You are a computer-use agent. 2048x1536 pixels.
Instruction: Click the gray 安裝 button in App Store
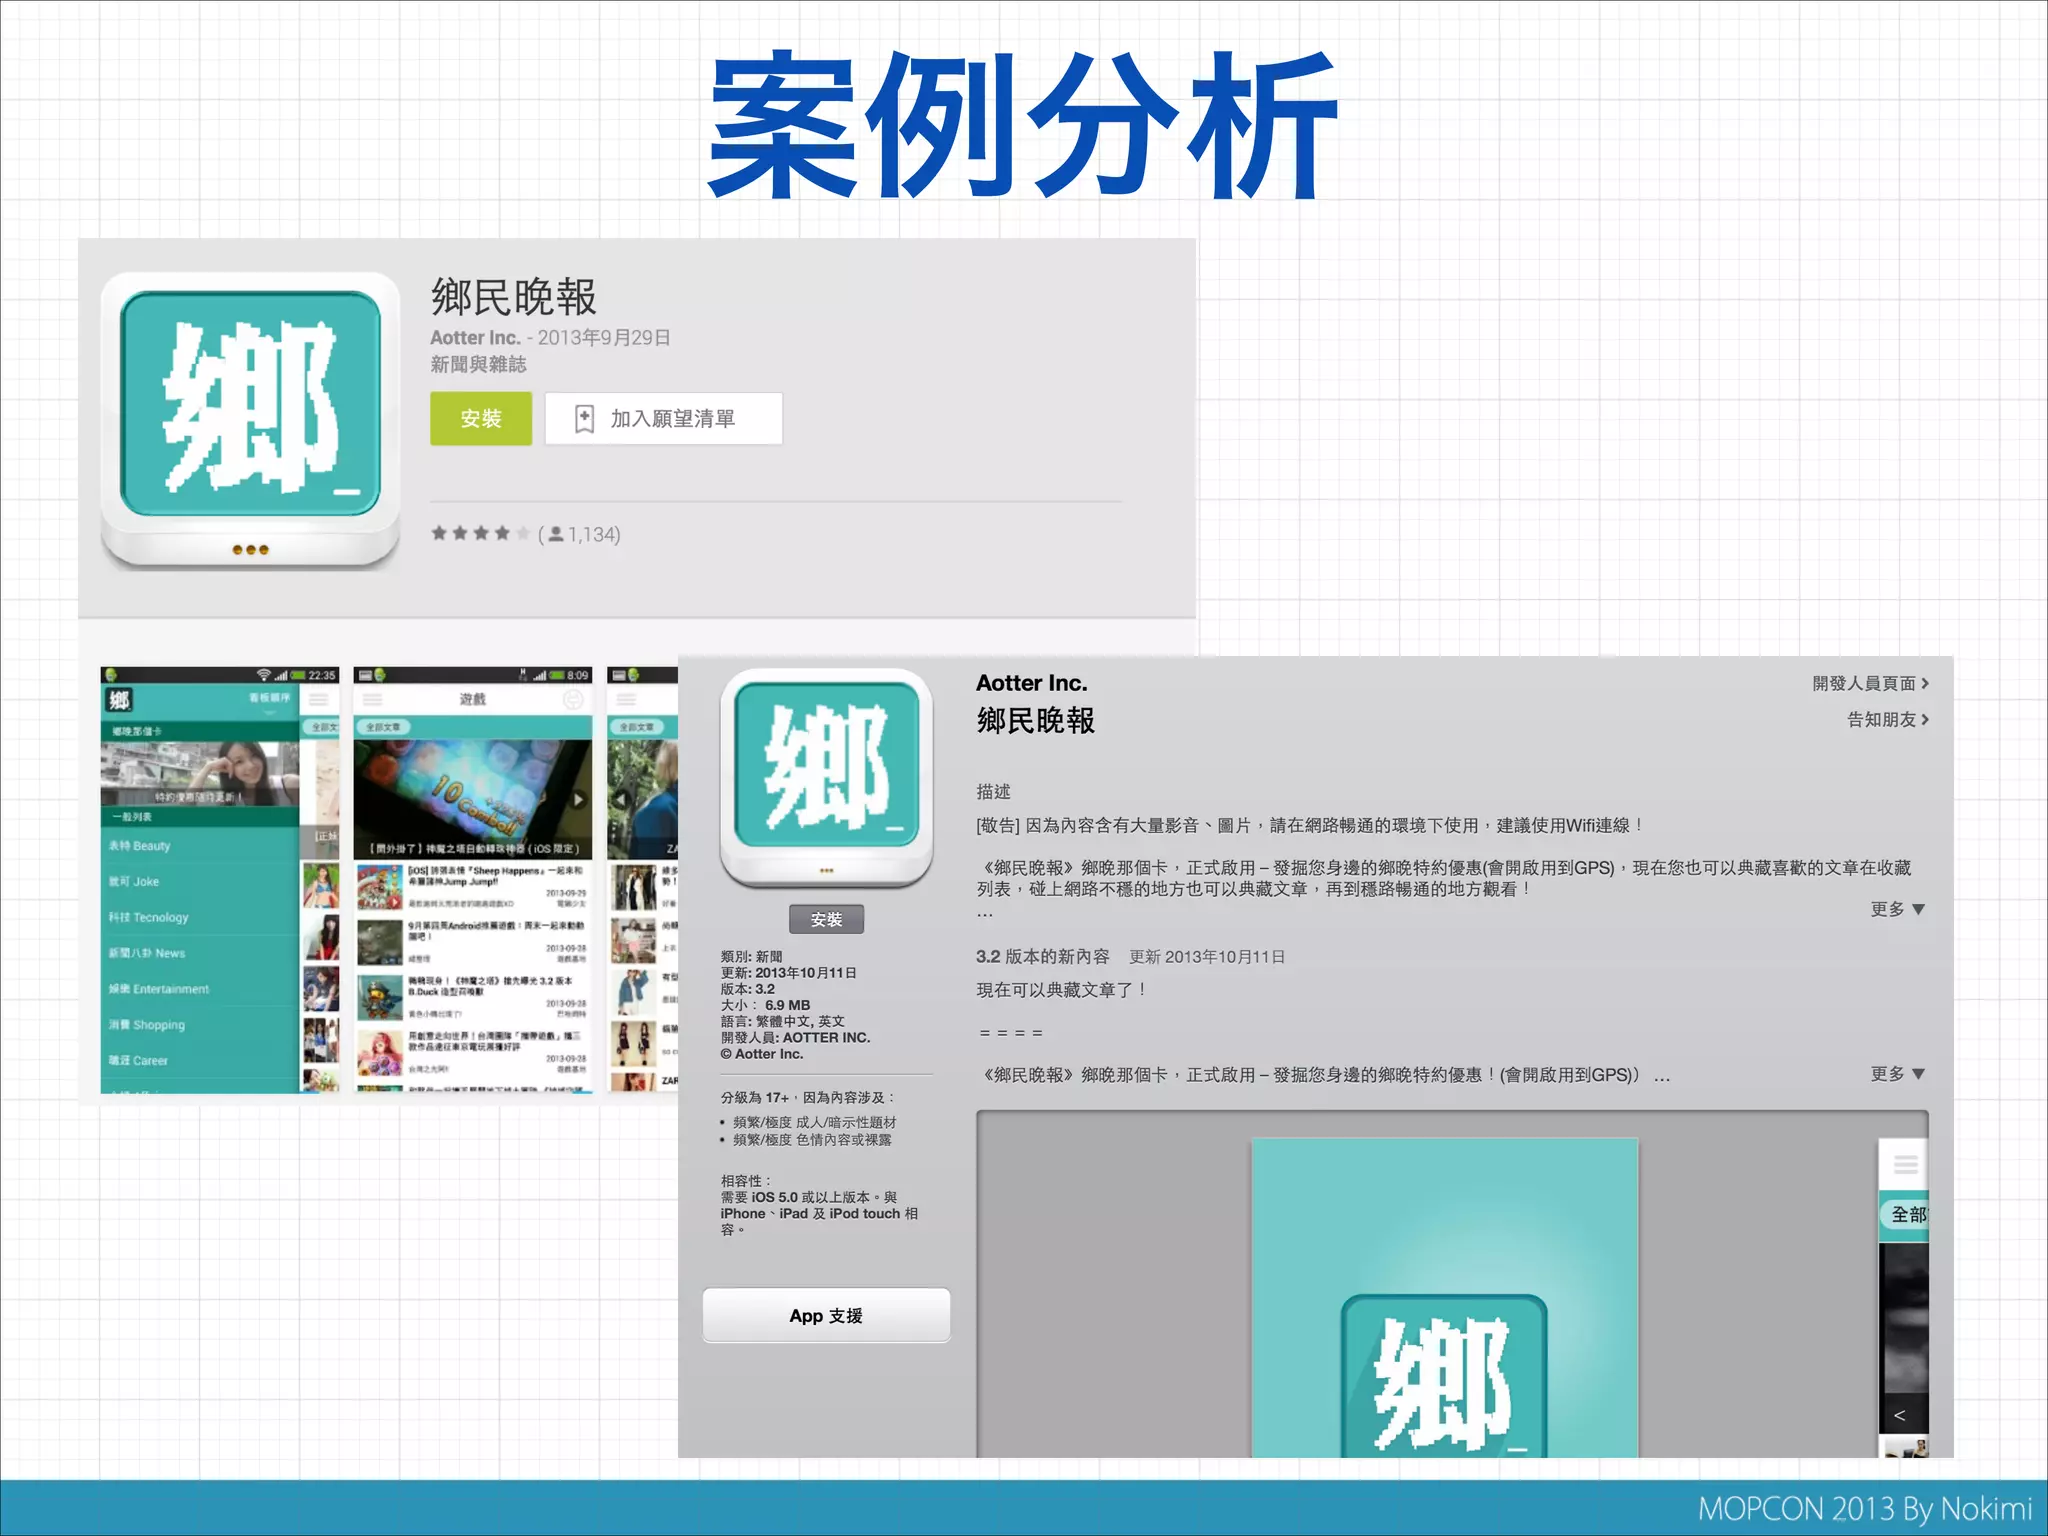point(826,919)
